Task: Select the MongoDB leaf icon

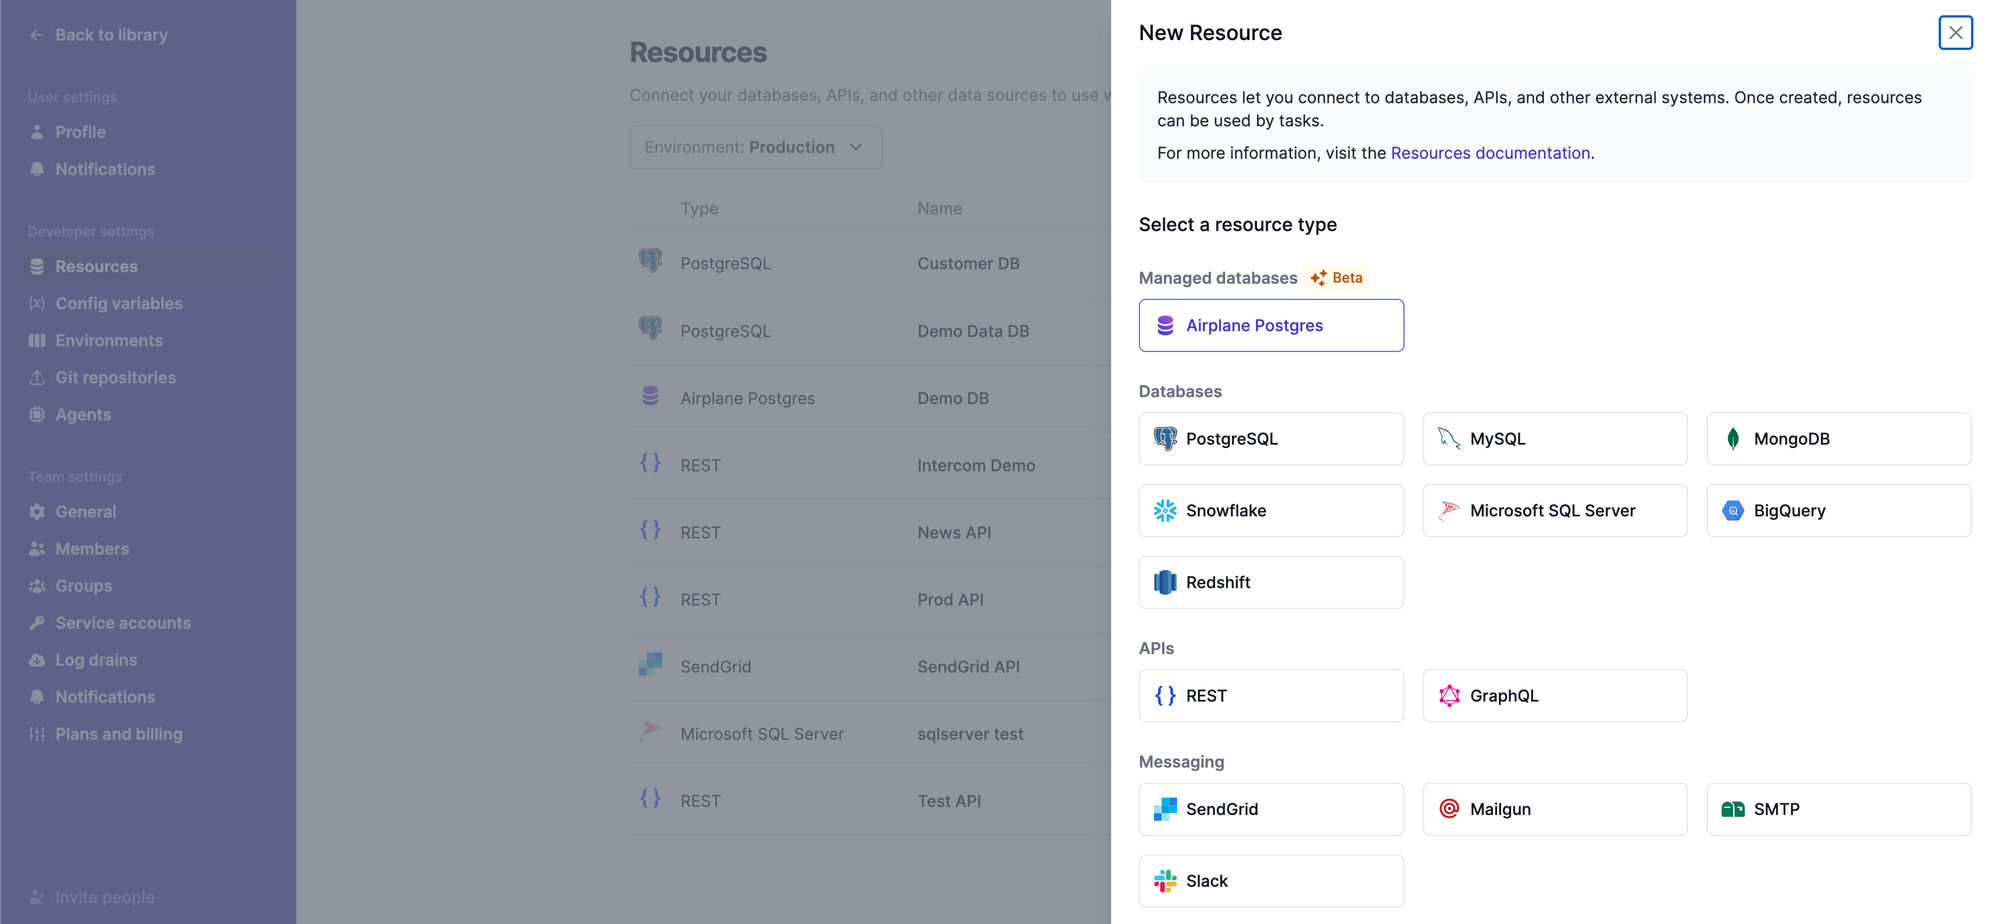Action: (x=1733, y=438)
